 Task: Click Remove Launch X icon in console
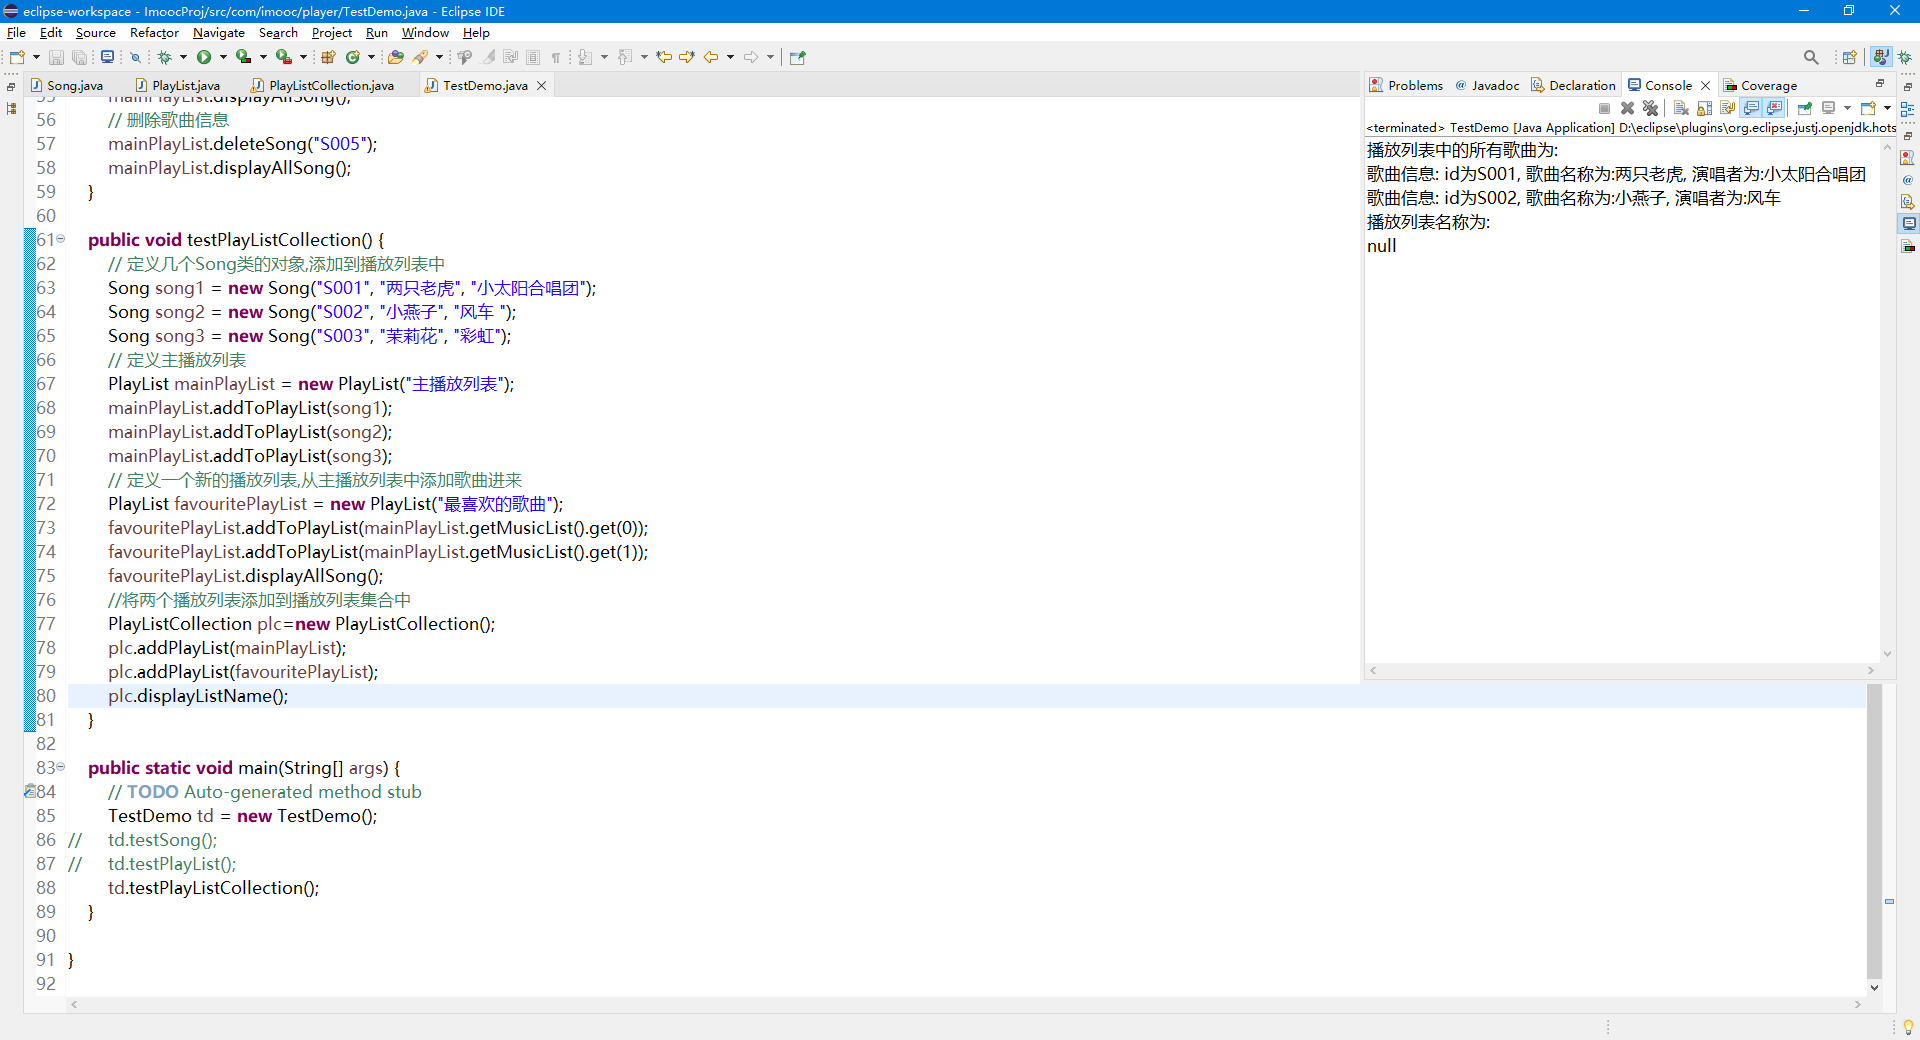[1627, 108]
